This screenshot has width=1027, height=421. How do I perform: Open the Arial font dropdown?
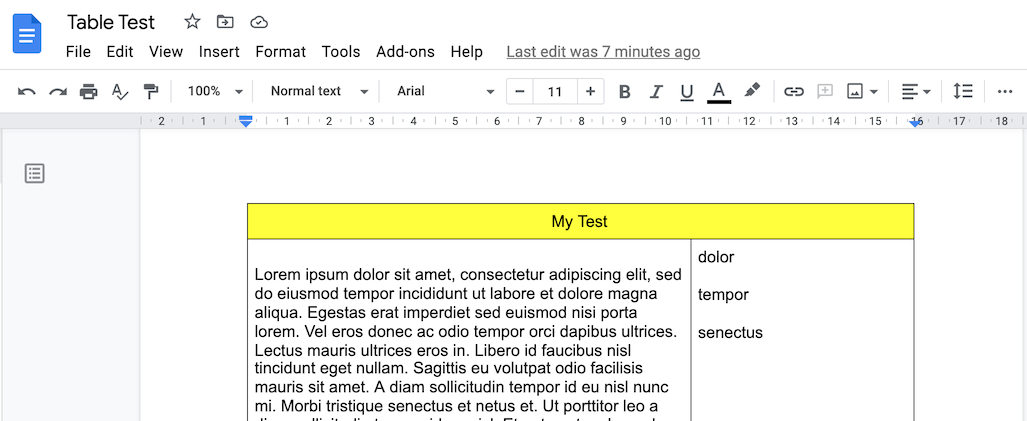tap(445, 91)
